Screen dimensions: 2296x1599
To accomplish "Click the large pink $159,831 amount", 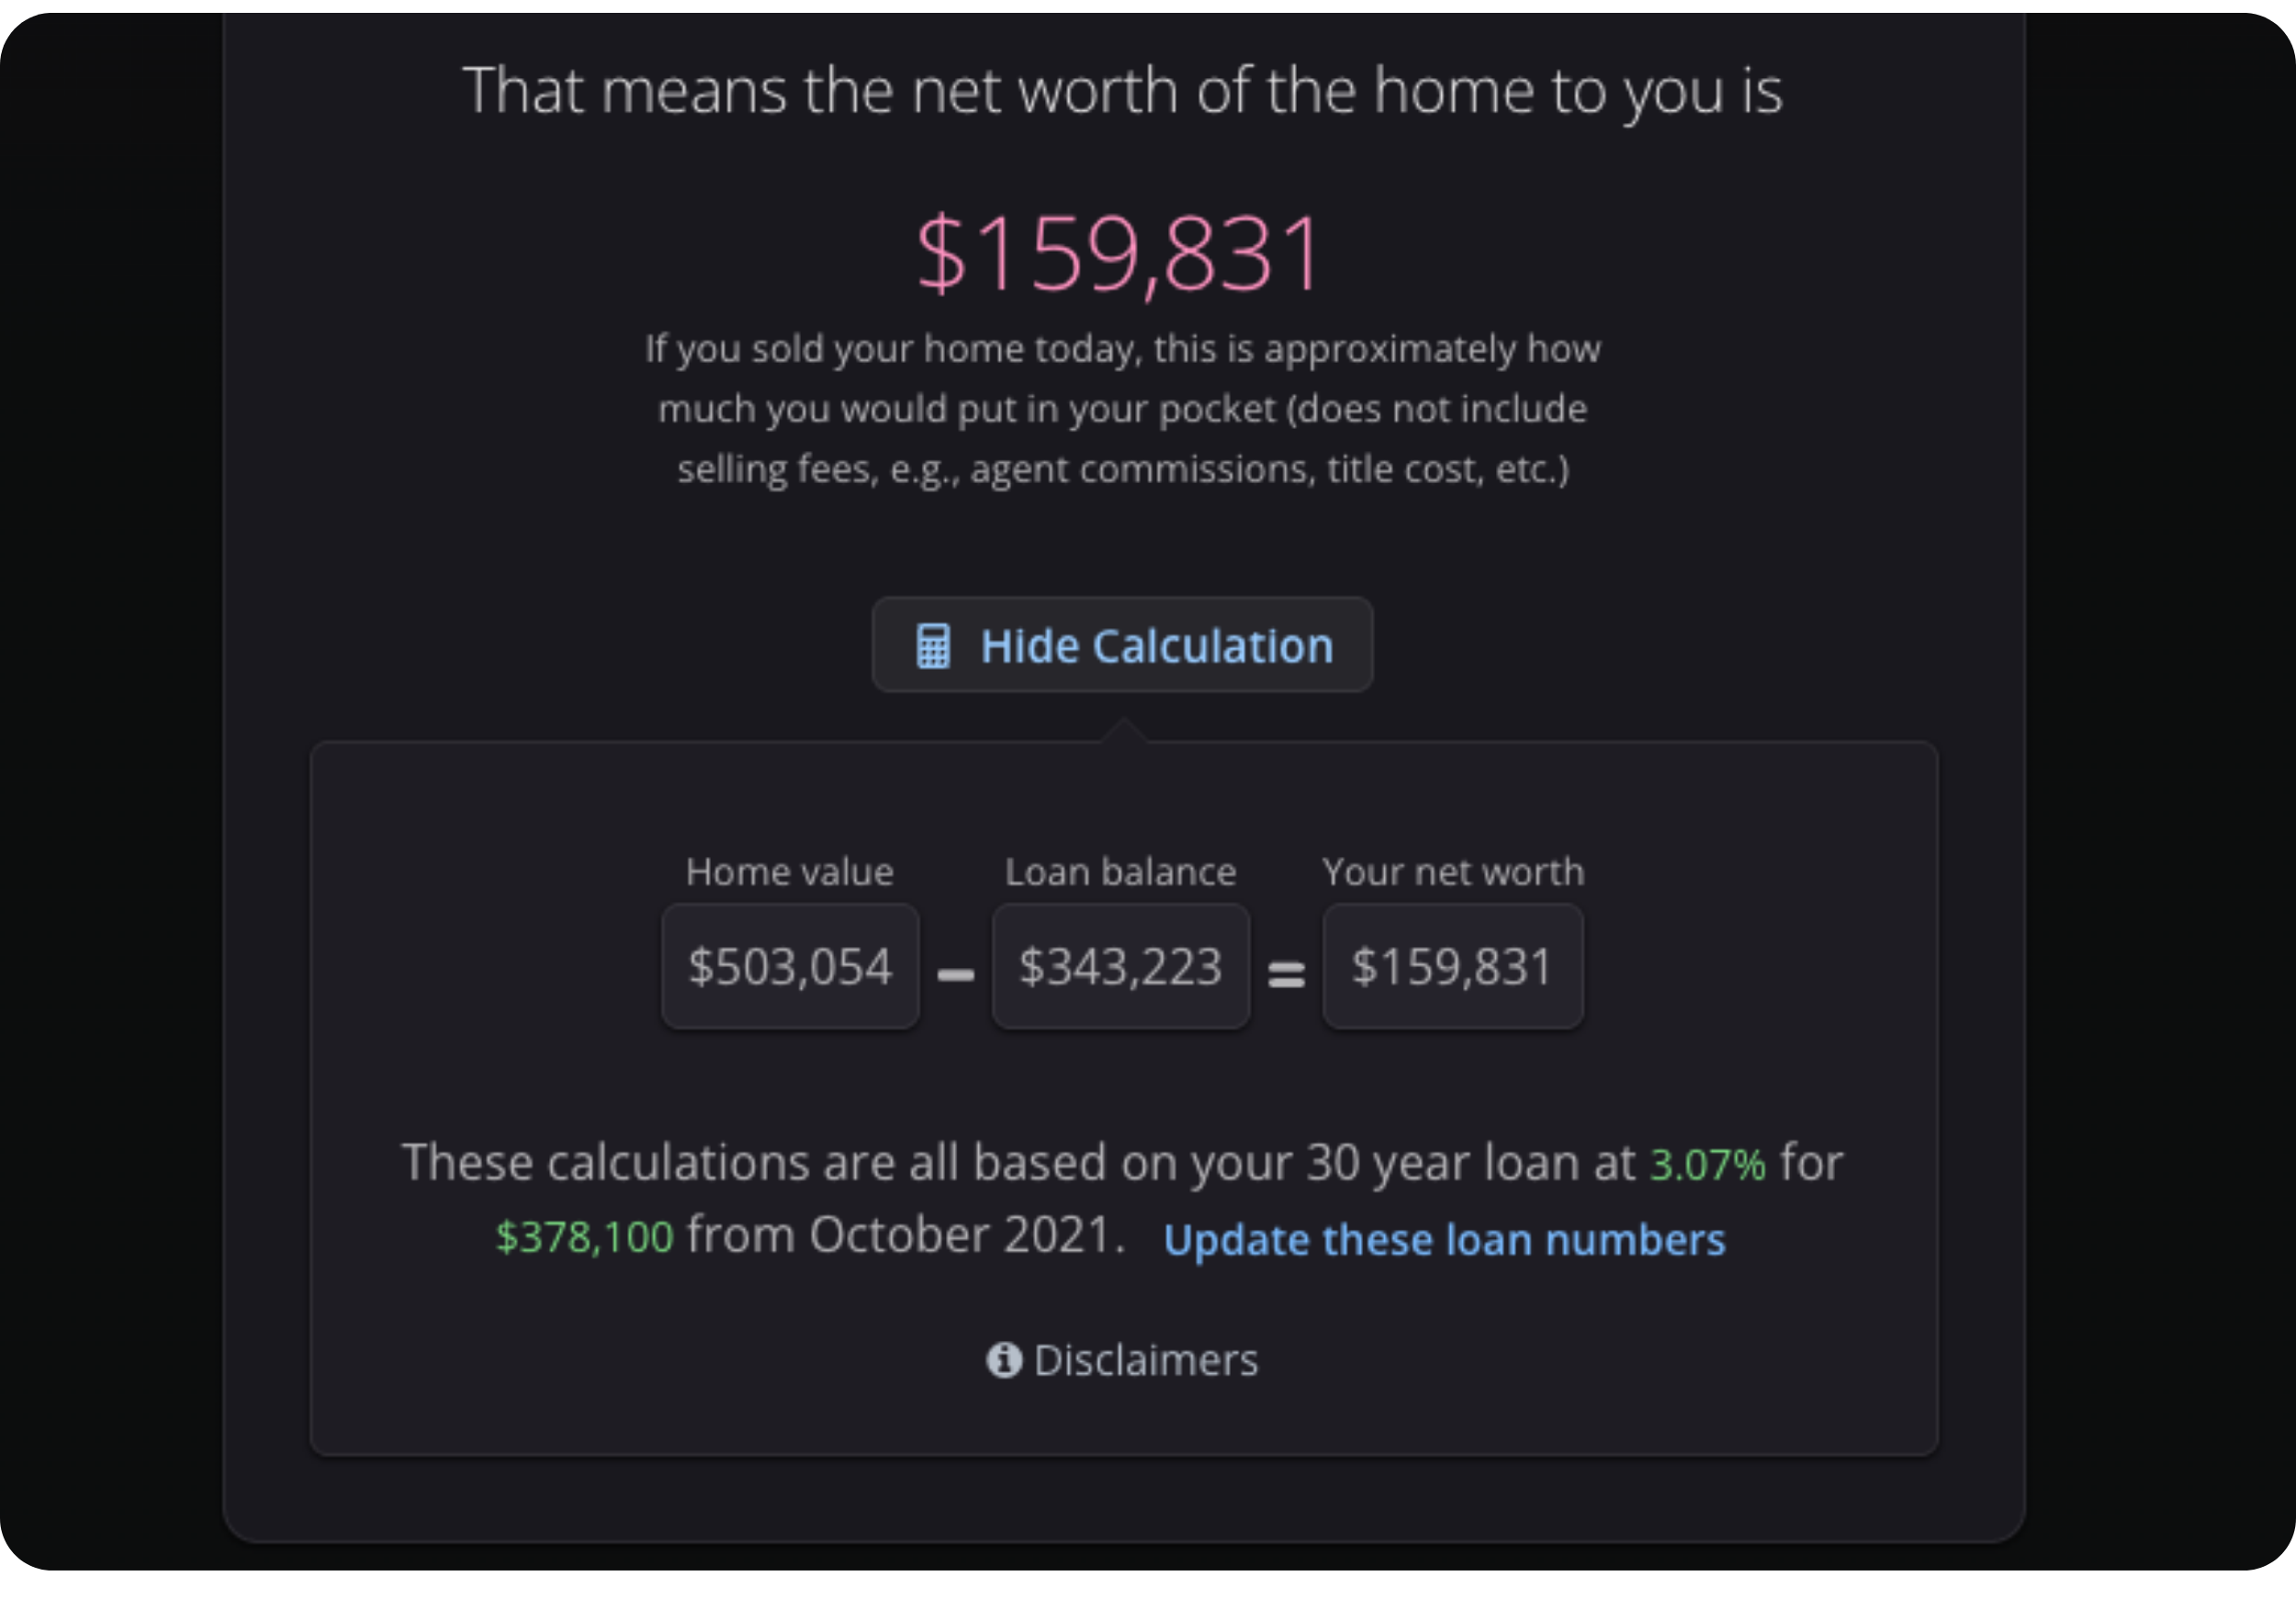I will (1121, 254).
